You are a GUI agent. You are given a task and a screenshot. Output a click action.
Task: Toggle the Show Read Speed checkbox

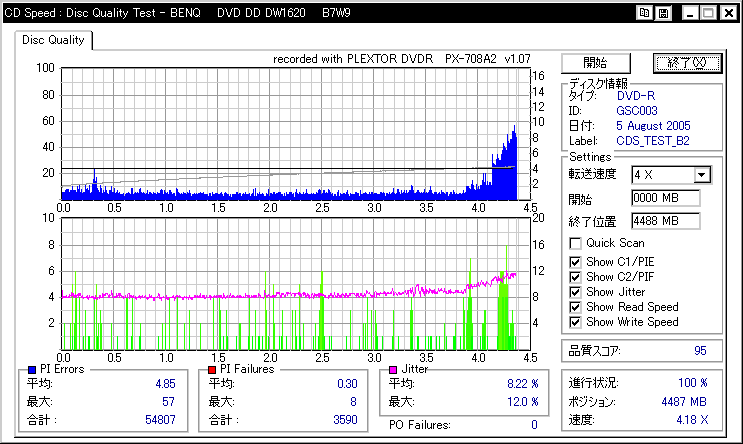coord(575,308)
